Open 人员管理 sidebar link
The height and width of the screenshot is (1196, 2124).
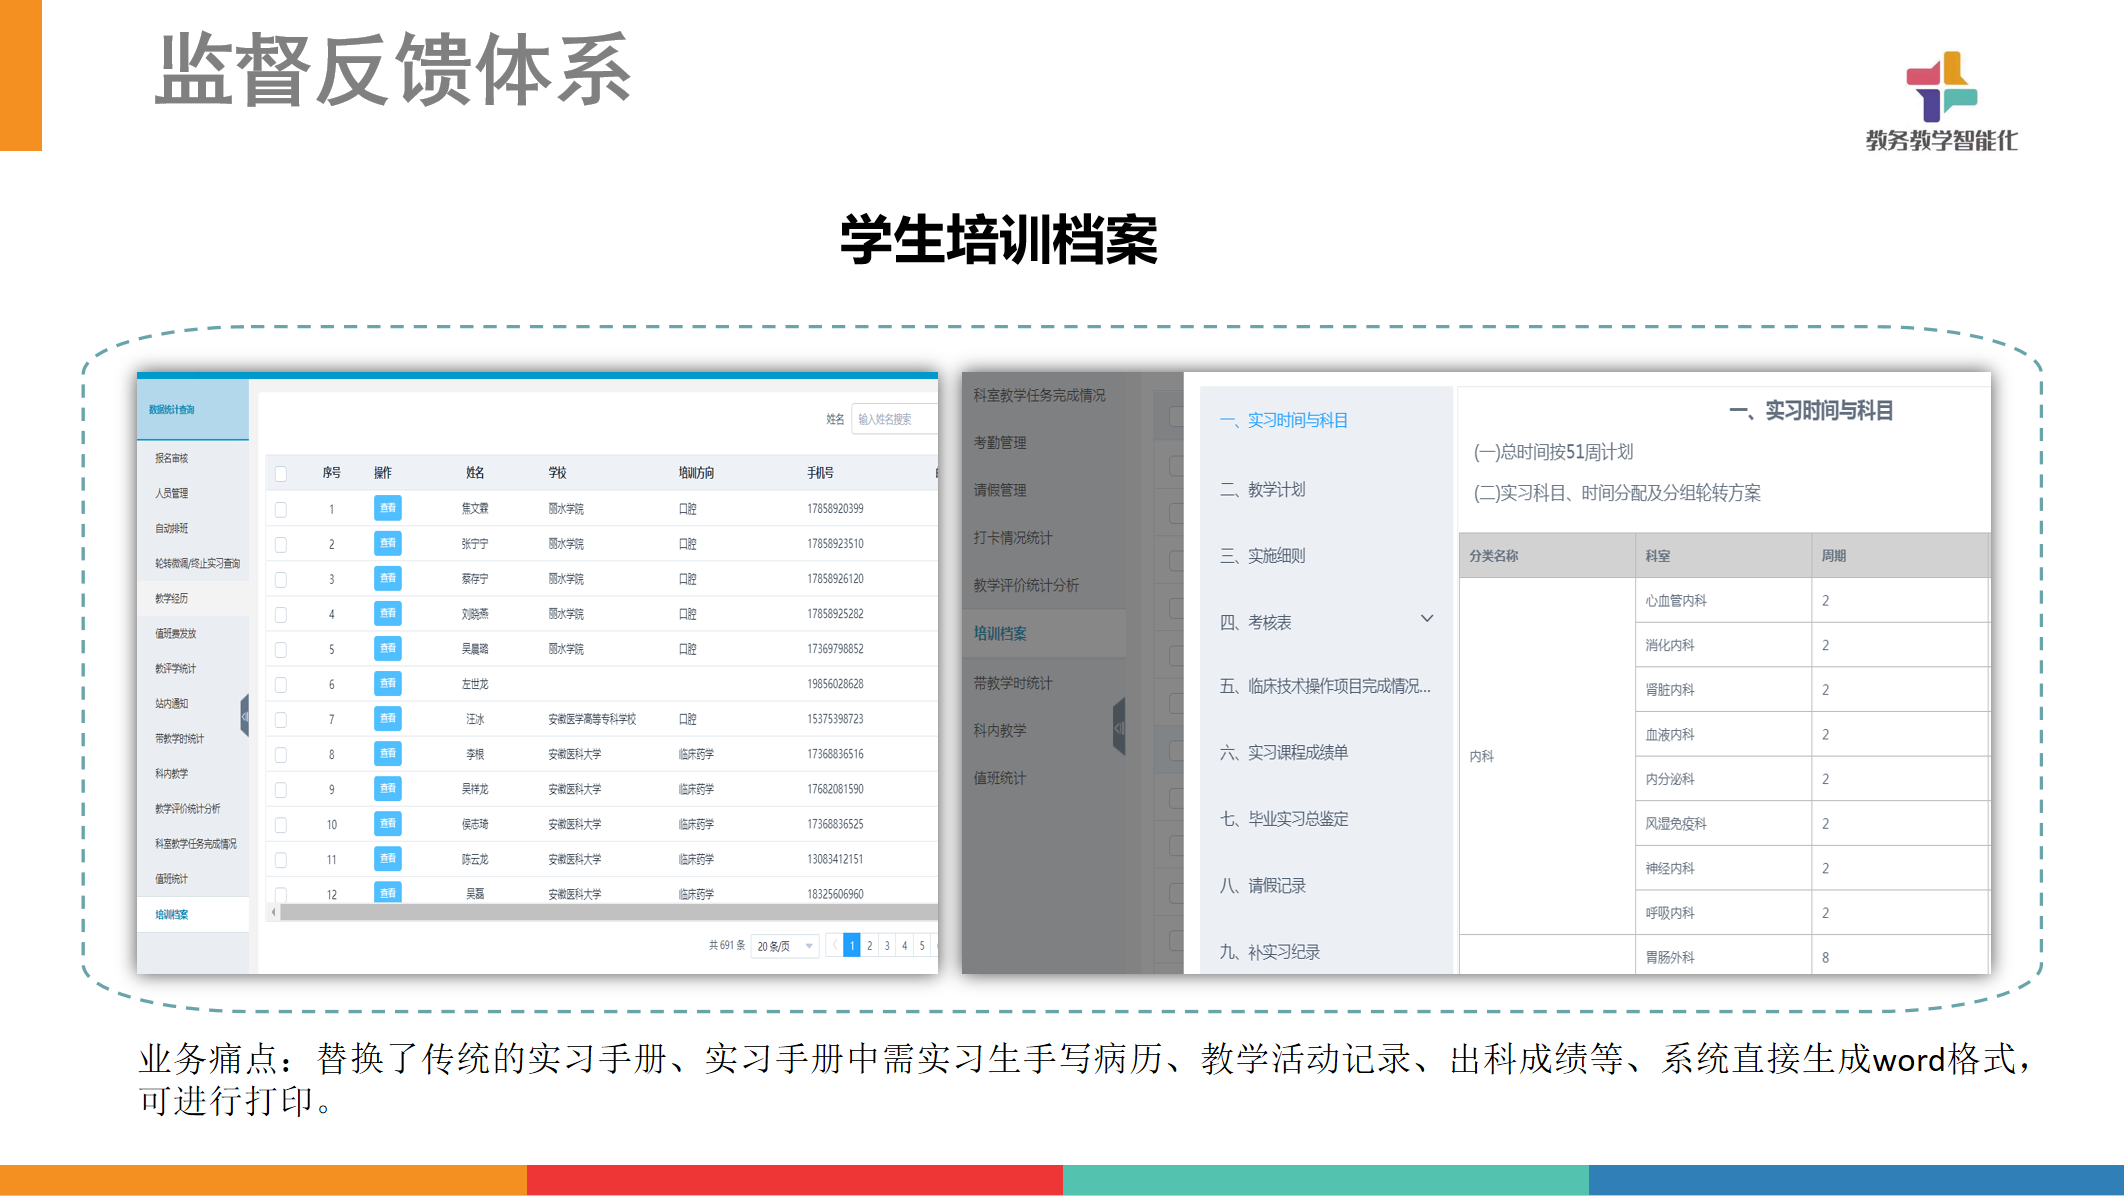pyautogui.click(x=172, y=493)
